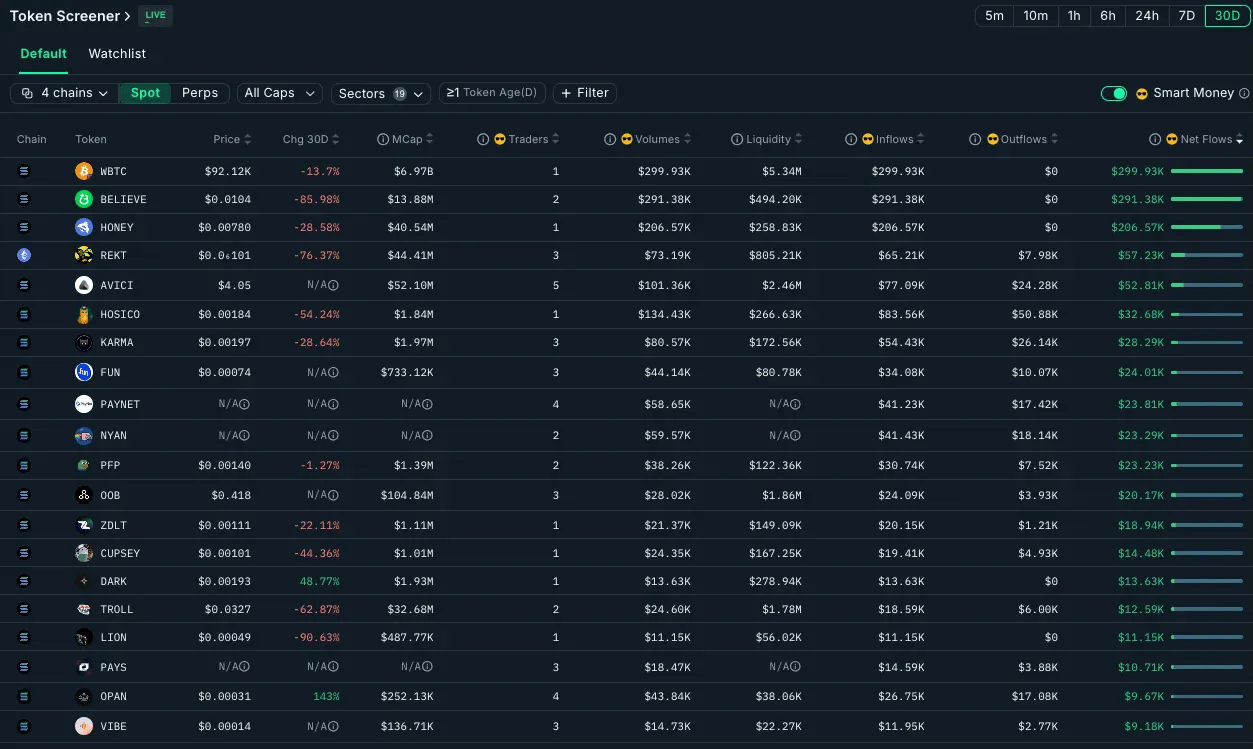This screenshot has width=1253, height=749.
Task: Click the HONEY token icon
Action: (x=84, y=227)
